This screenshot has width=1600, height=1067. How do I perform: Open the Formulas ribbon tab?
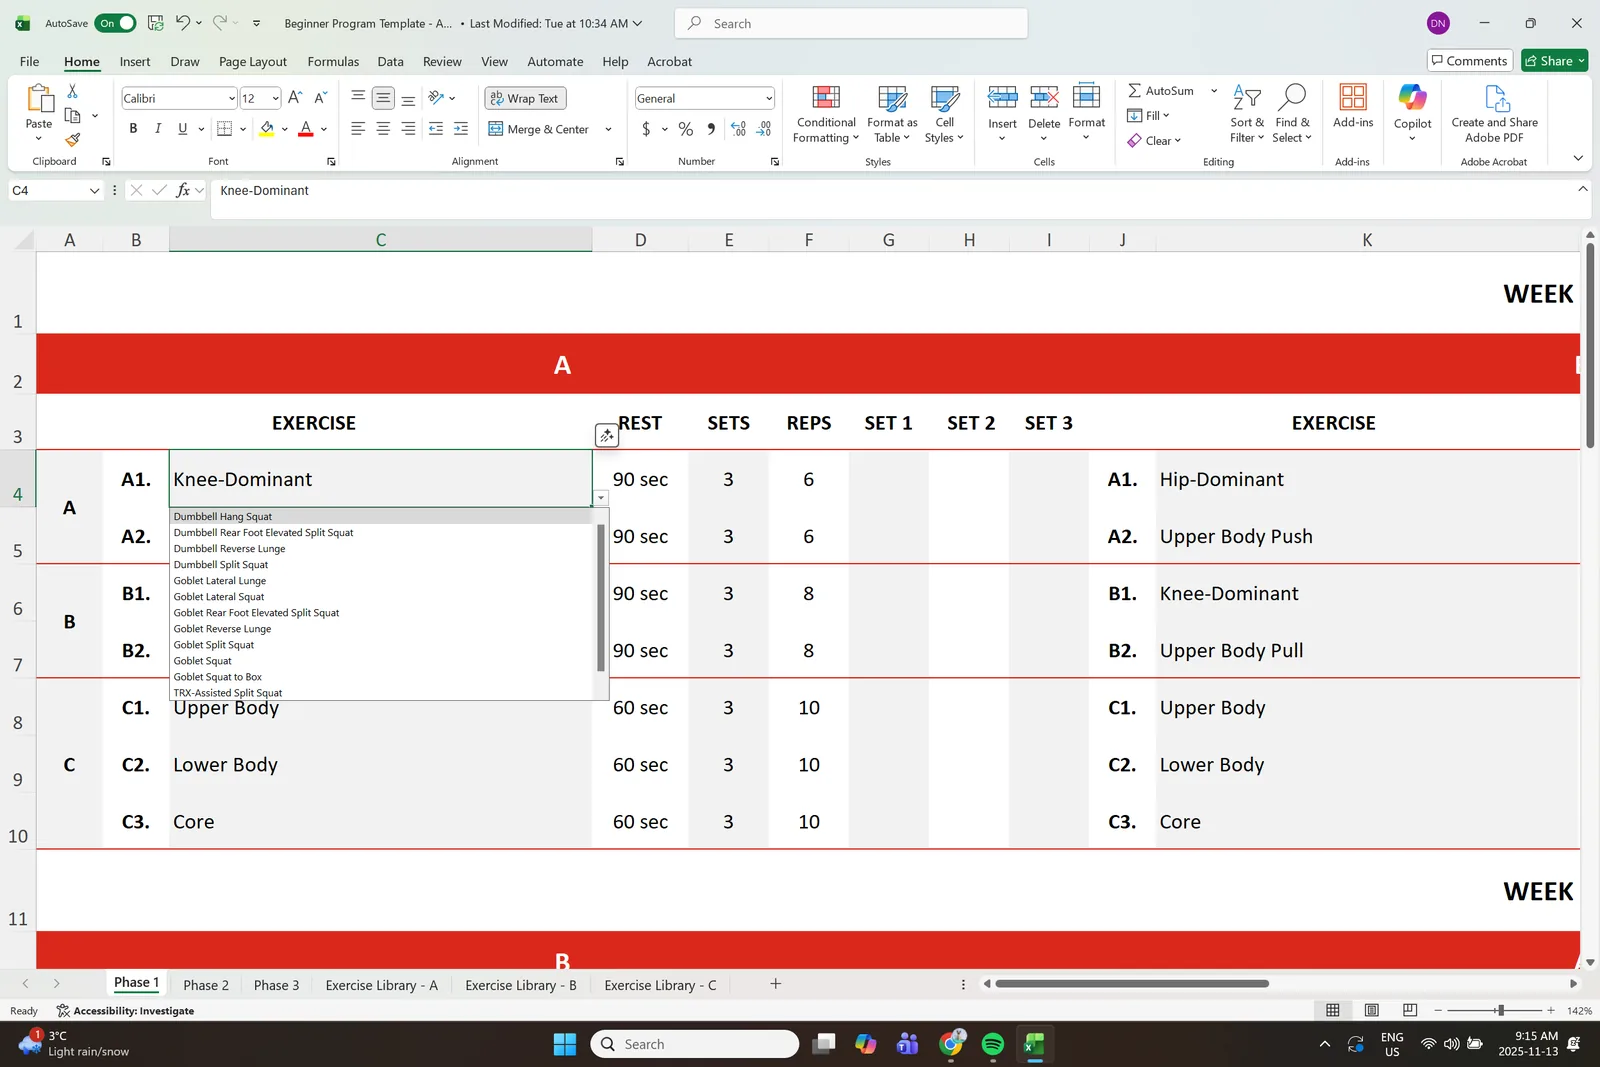tap(333, 61)
